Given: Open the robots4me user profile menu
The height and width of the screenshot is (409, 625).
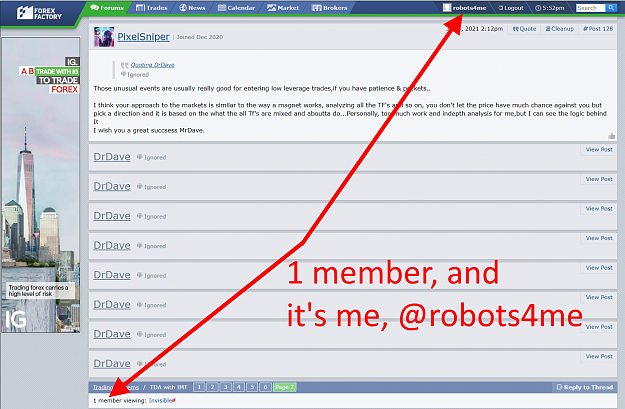Looking at the screenshot, I should 465,8.
